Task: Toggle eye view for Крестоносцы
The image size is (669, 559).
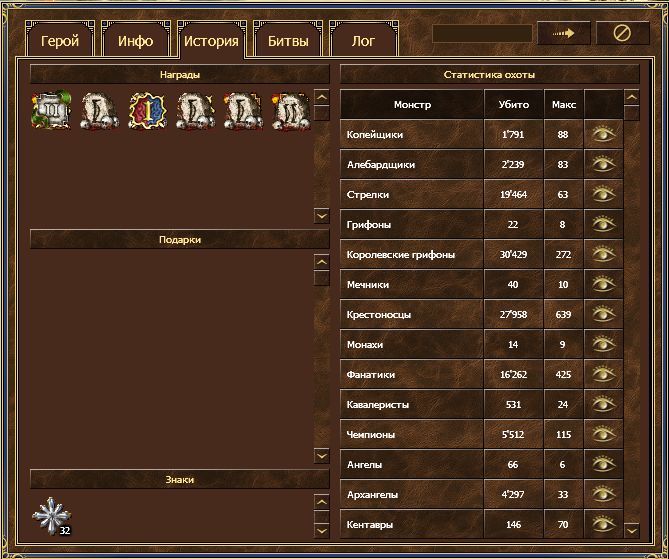Action: pyautogui.click(x=603, y=314)
